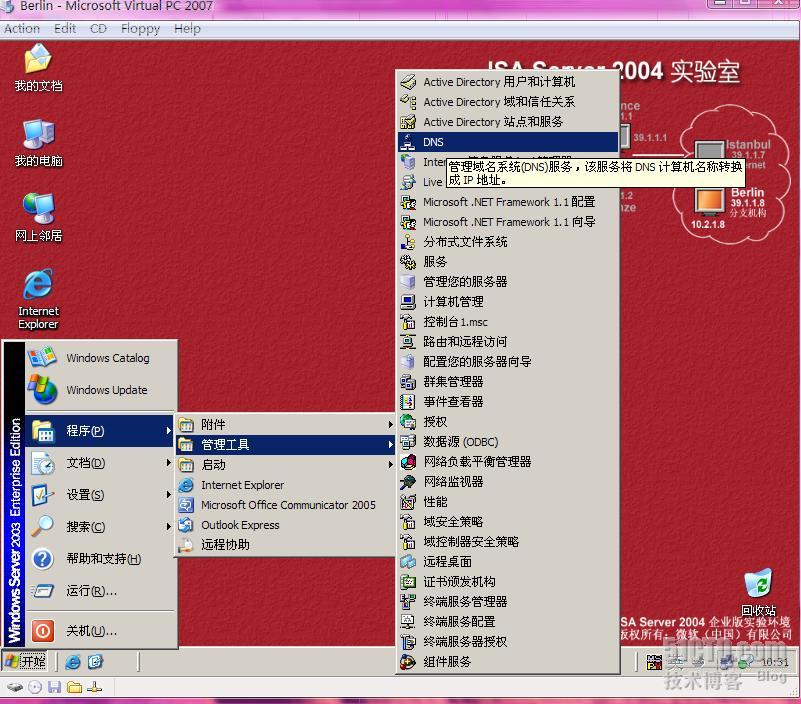The height and width of the screenshot is (704, 801).
Task: Open Active Directory 站点和服务 tool
Action: click(508, 122)
